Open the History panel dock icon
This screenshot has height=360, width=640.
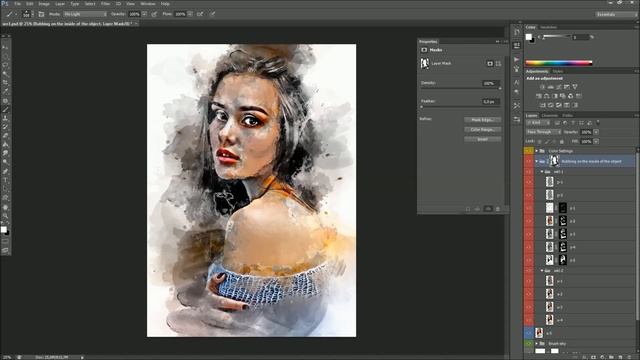[517, 32]
